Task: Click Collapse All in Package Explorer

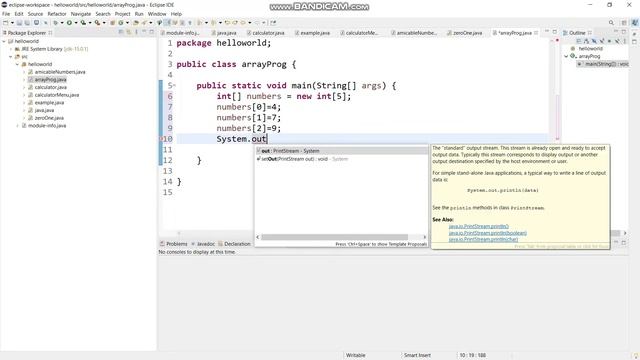Action: [x=121, y=32]
